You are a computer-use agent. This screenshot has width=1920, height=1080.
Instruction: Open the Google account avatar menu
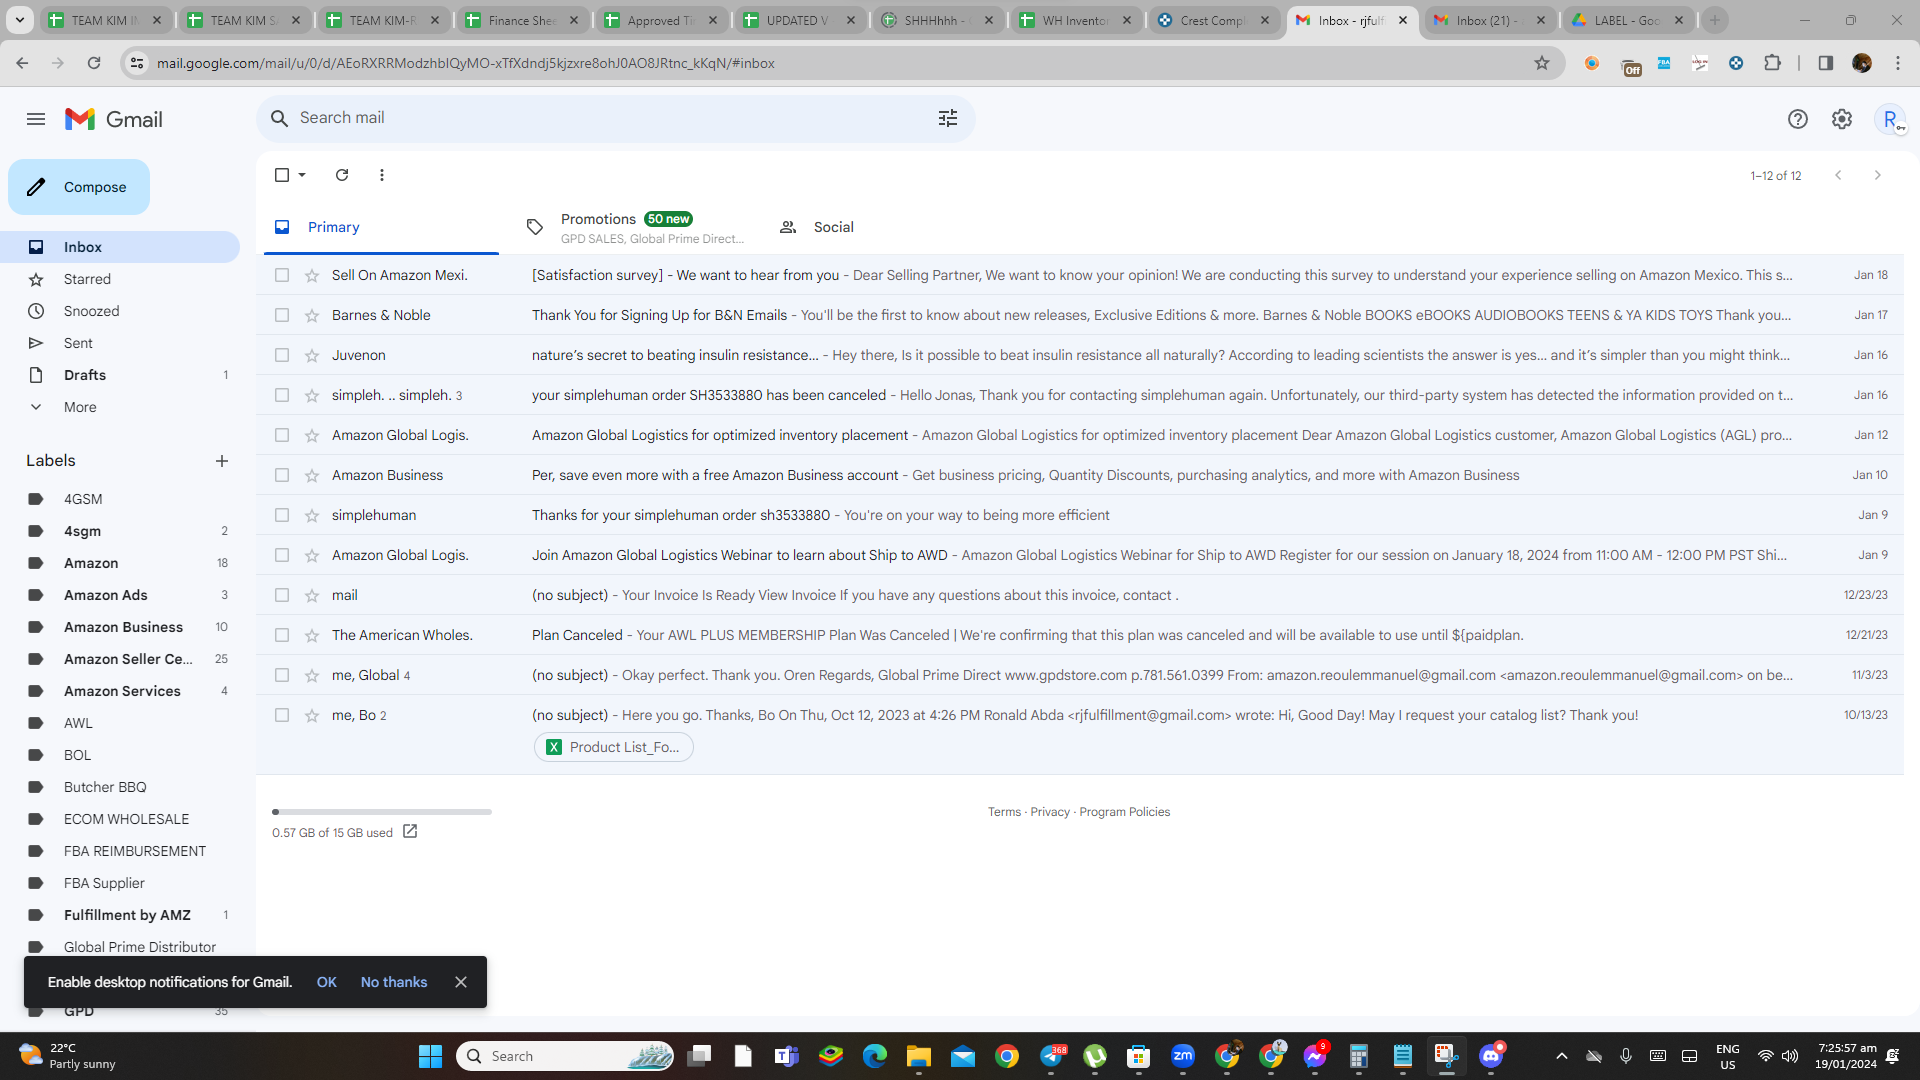pyautogui.click(x=1889, y=119)
